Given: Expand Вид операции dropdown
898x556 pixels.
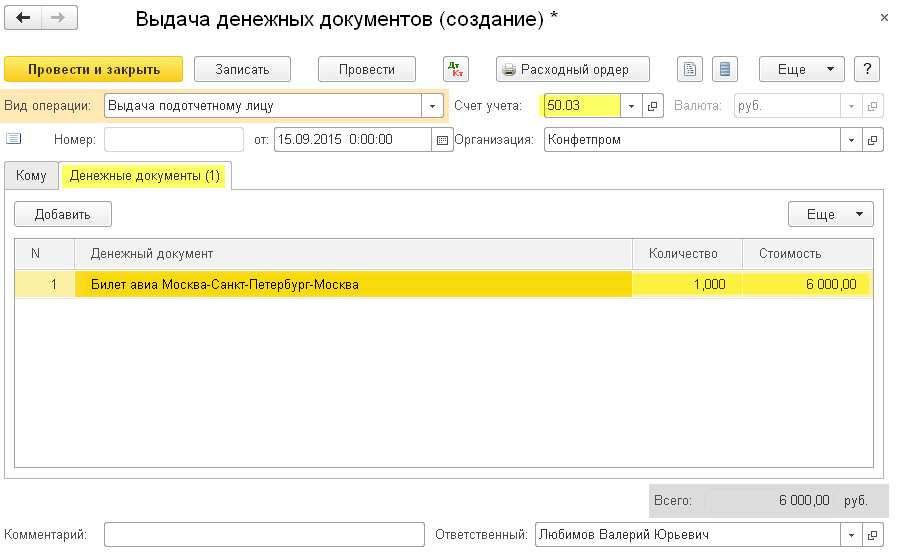Looking at the screenshot, I should (x=432, y=106).
